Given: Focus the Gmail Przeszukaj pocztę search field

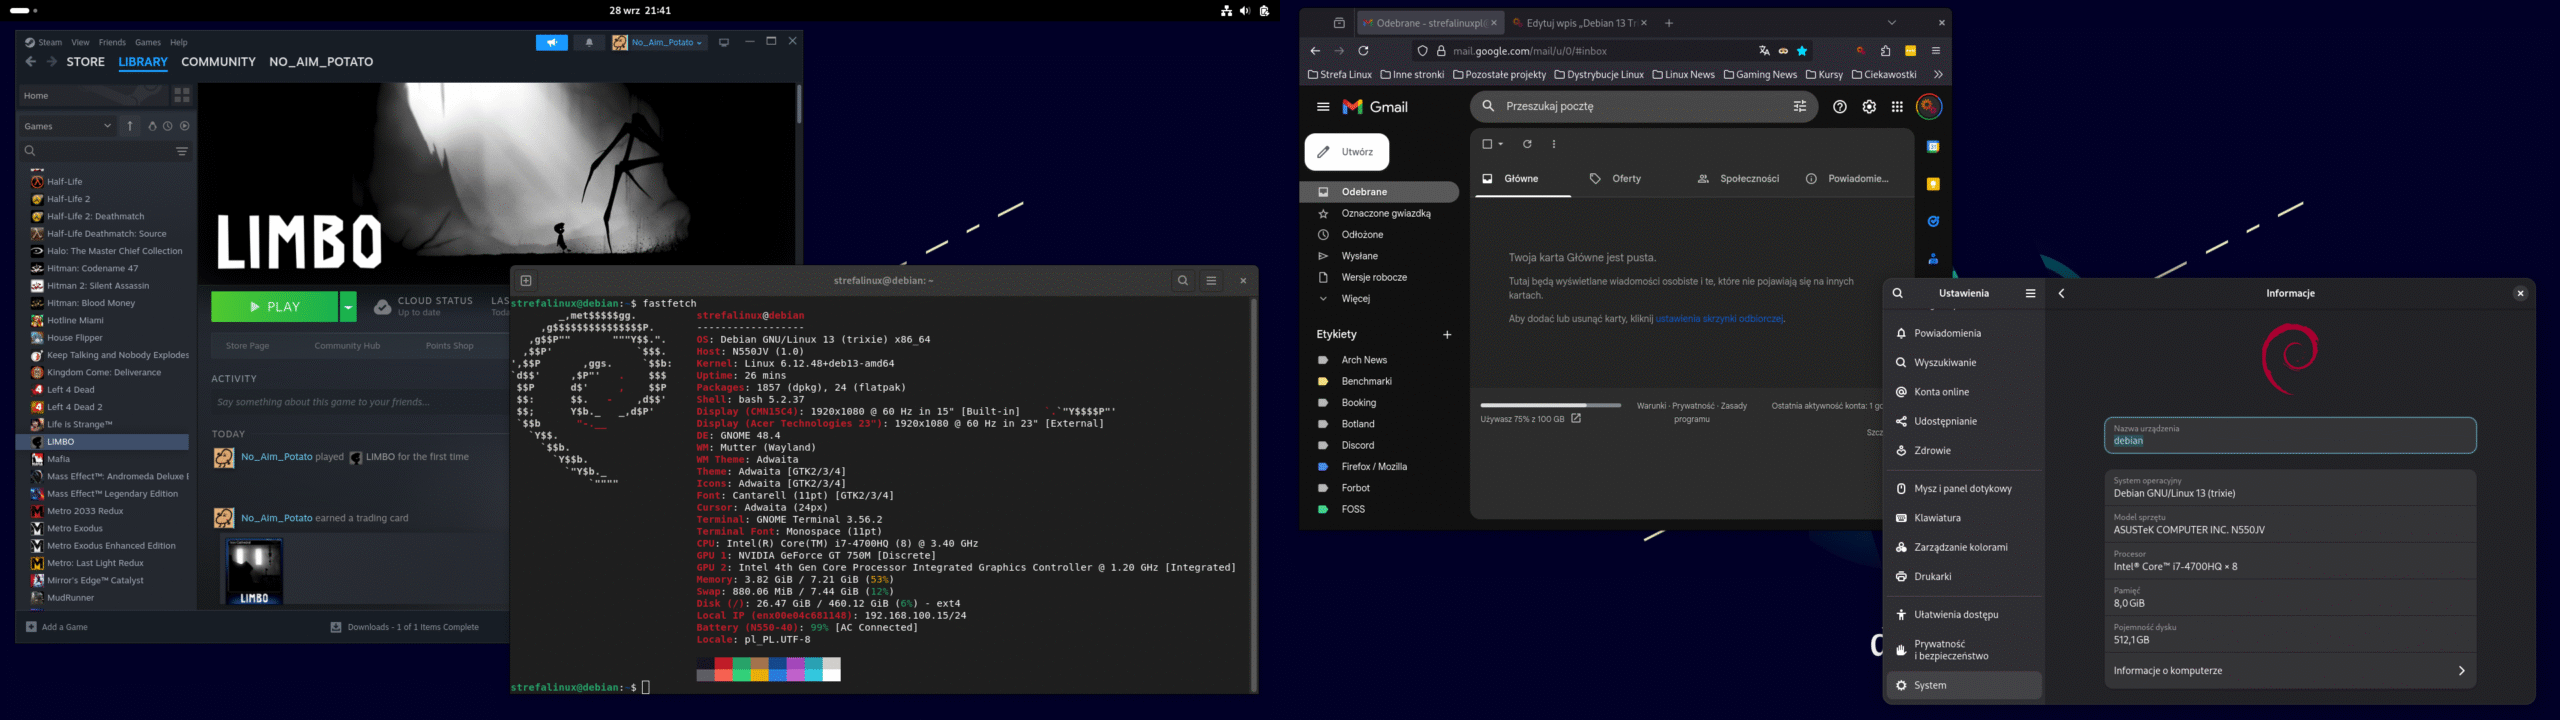Looking at the screenshot, I should tap(1642, 106).
